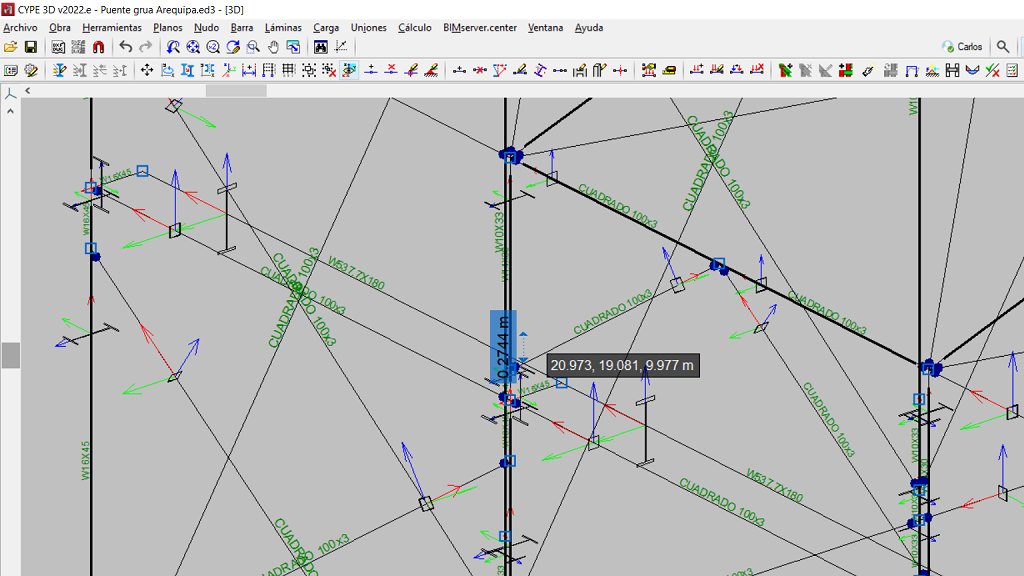This screenshot has width=1024, height=576.
Task: Toggle the highlighted eye visibility icon
Action: 349,70
